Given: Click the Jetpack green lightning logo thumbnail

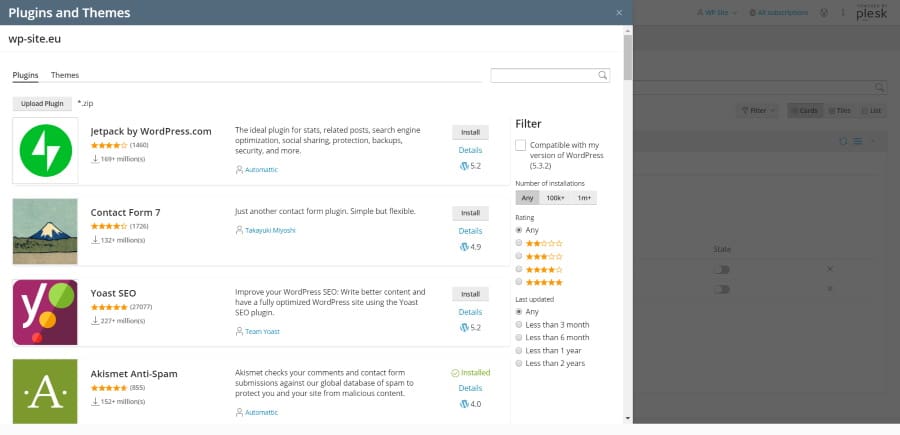Looking at the screenshot, I should (45, 150).
